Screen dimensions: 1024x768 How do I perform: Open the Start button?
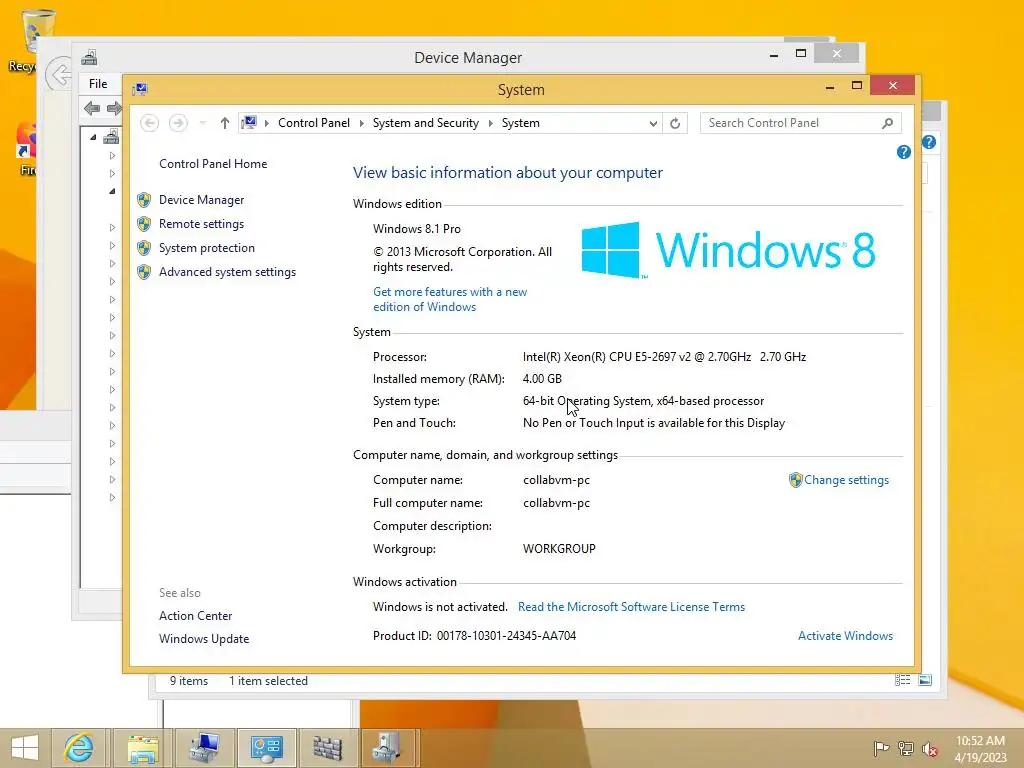(x=25, y=748)
